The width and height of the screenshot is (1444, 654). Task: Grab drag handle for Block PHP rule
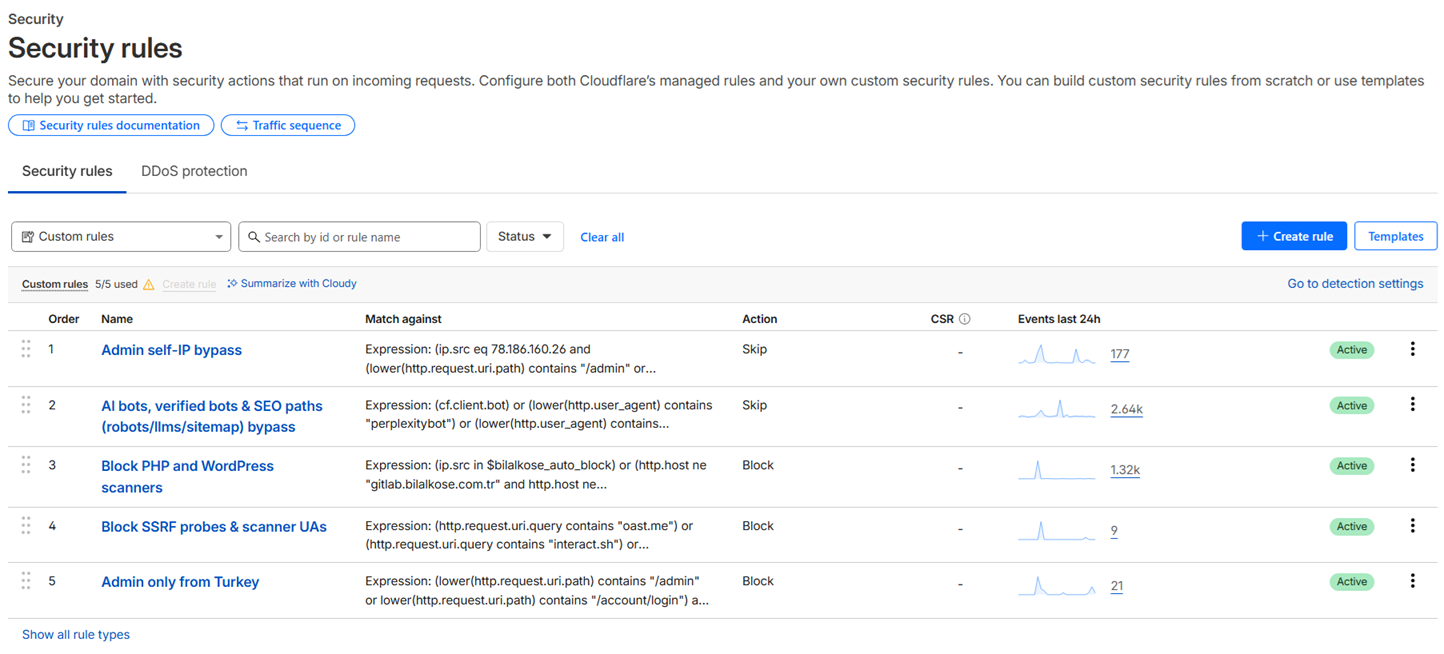(x=26, y=465)
